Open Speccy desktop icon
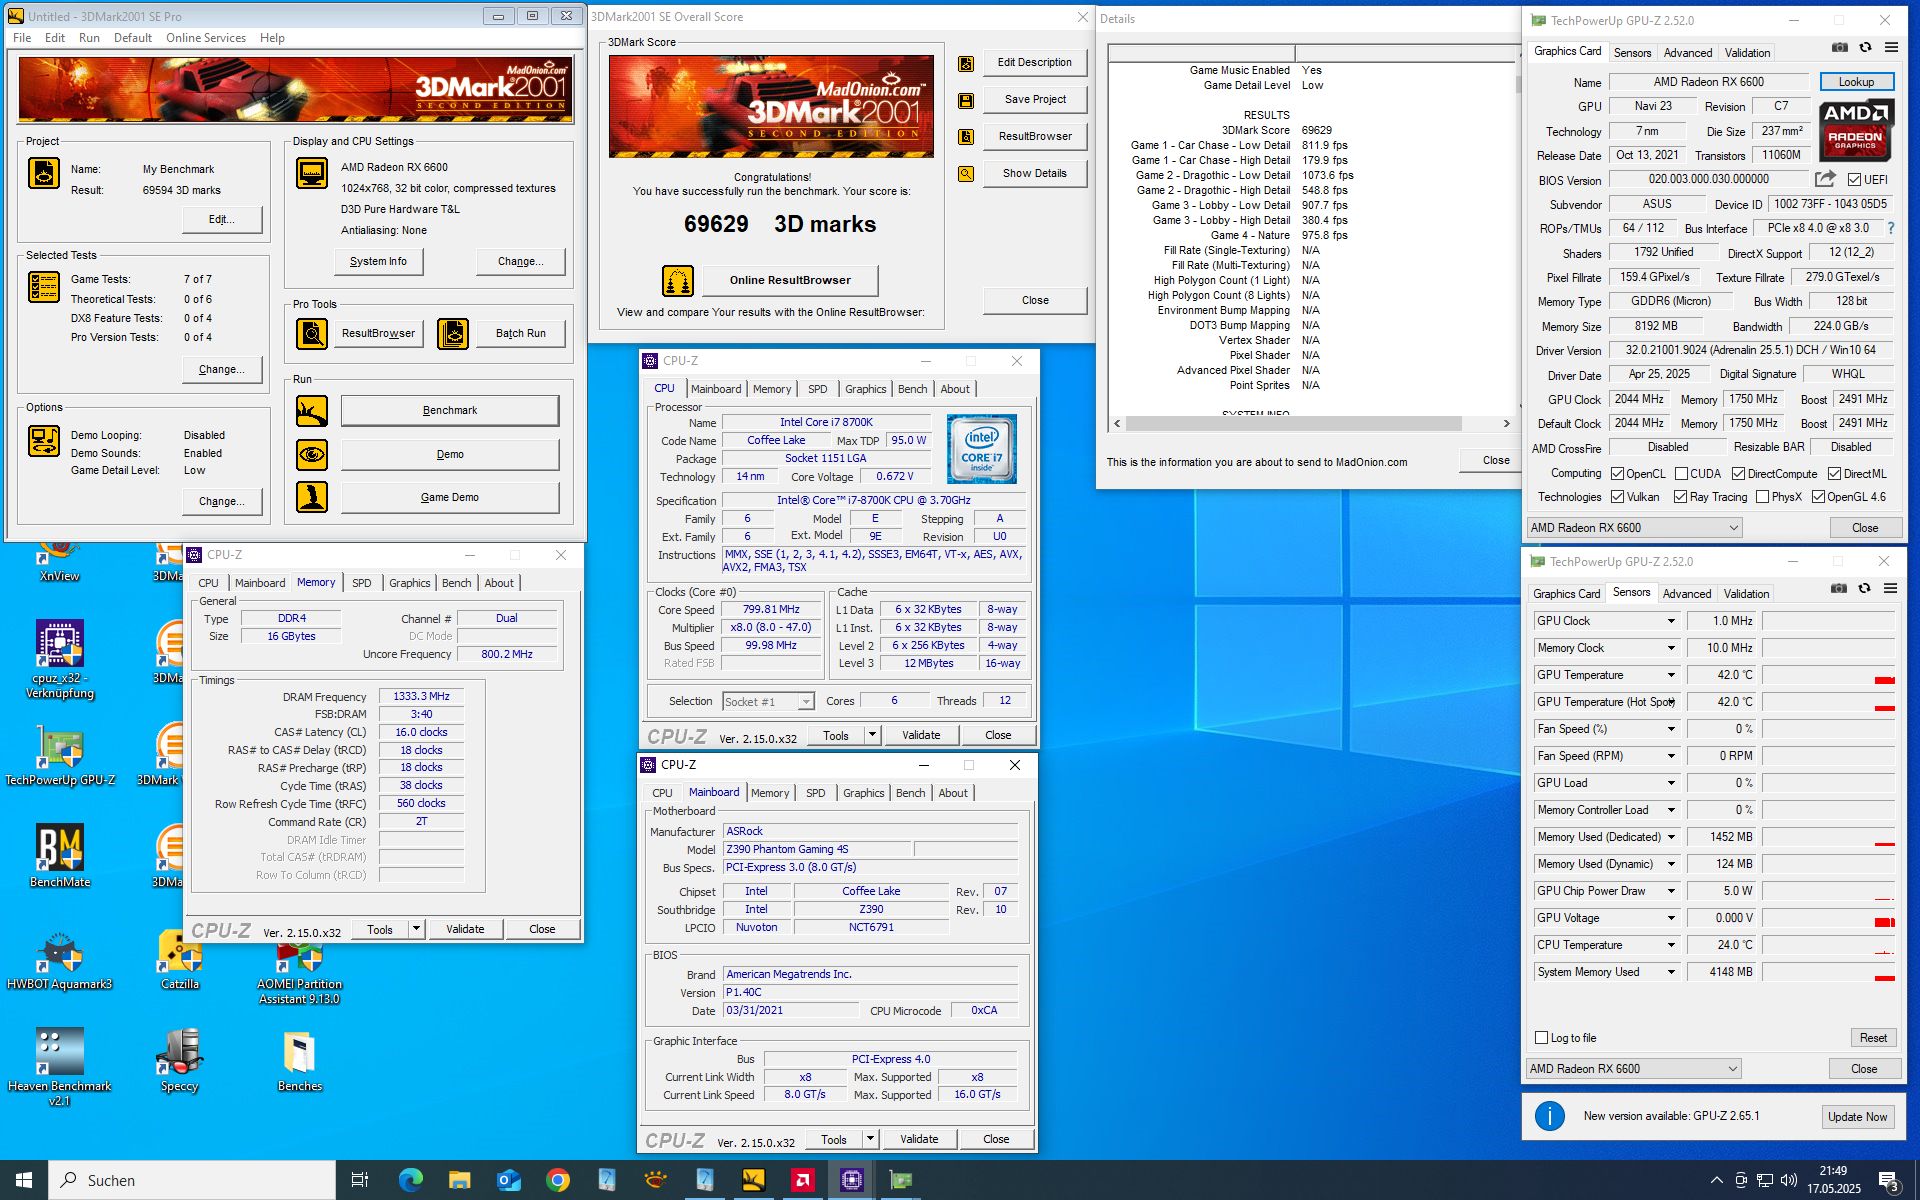 (x=180, y=1060)
